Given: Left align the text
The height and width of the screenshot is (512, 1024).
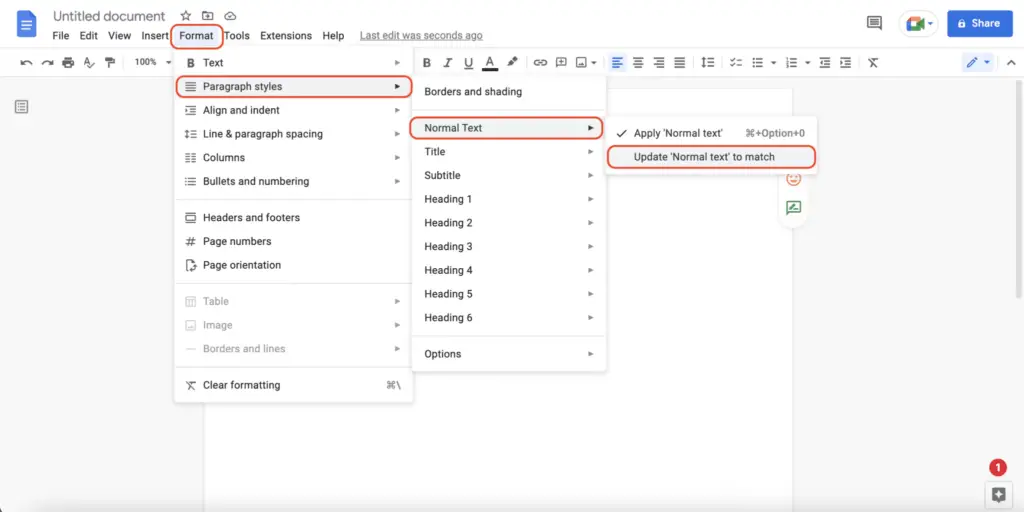Looking at the screenshot, I should (617, 63).
